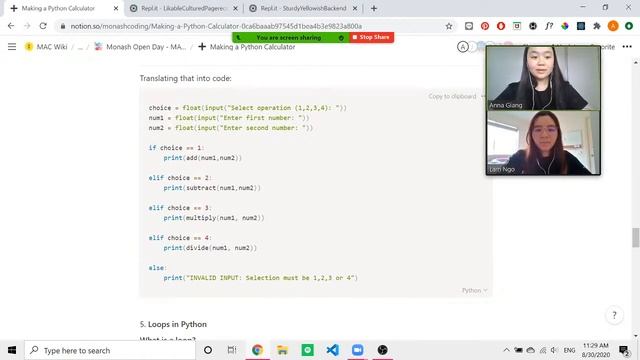Go back using browser back arrow
Viewport: 640px width, 360px height.
(11, 26)
